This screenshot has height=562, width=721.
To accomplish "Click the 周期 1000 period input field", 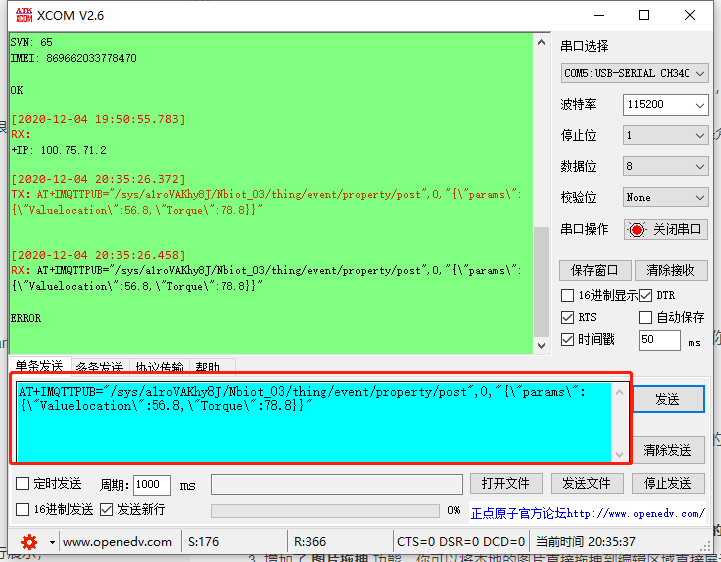I will point(152,485).
